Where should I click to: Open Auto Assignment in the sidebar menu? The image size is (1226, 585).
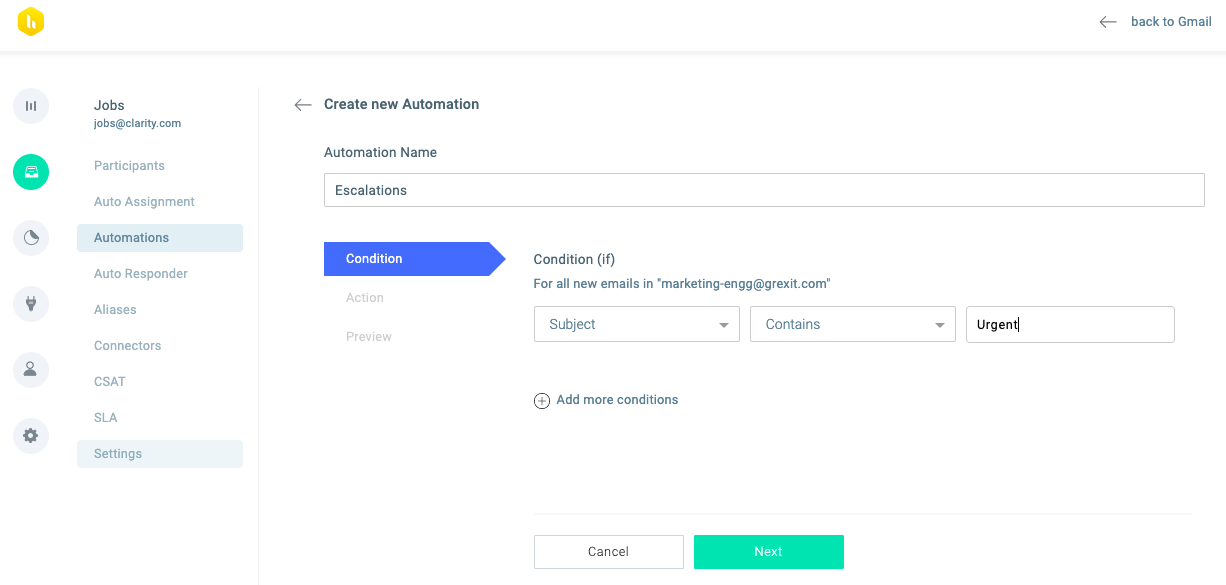tap(144, 202)
